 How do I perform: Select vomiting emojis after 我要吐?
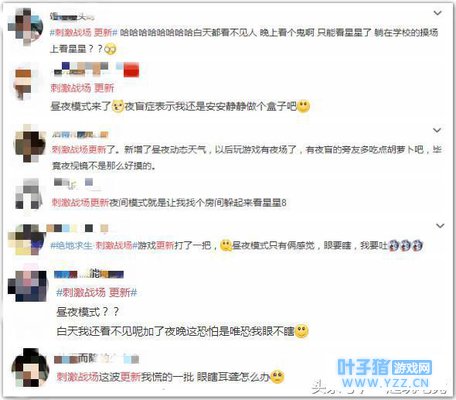coord(406,246)
